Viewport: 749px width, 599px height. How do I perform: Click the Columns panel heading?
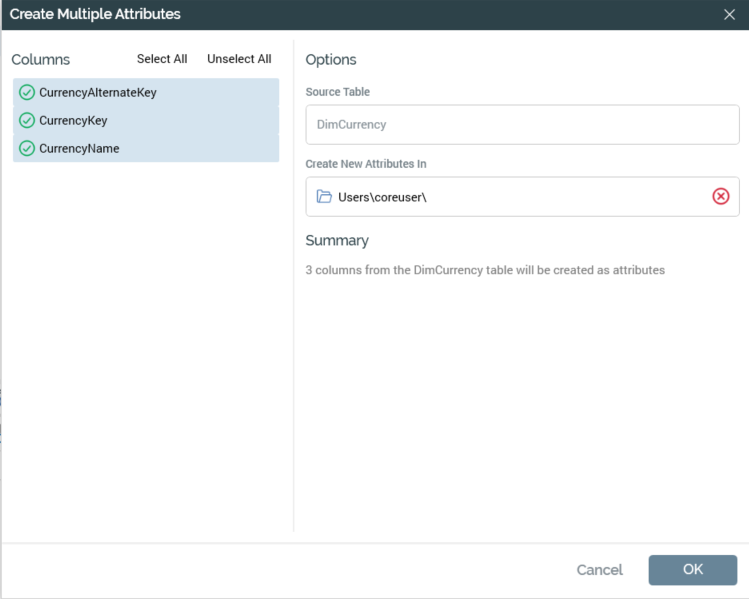41,60
